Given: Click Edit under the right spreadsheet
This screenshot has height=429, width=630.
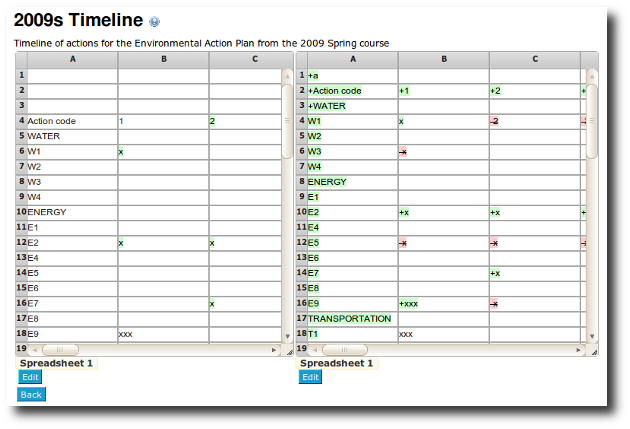Looking at the screenshot, I should click(x=310, y=377).
